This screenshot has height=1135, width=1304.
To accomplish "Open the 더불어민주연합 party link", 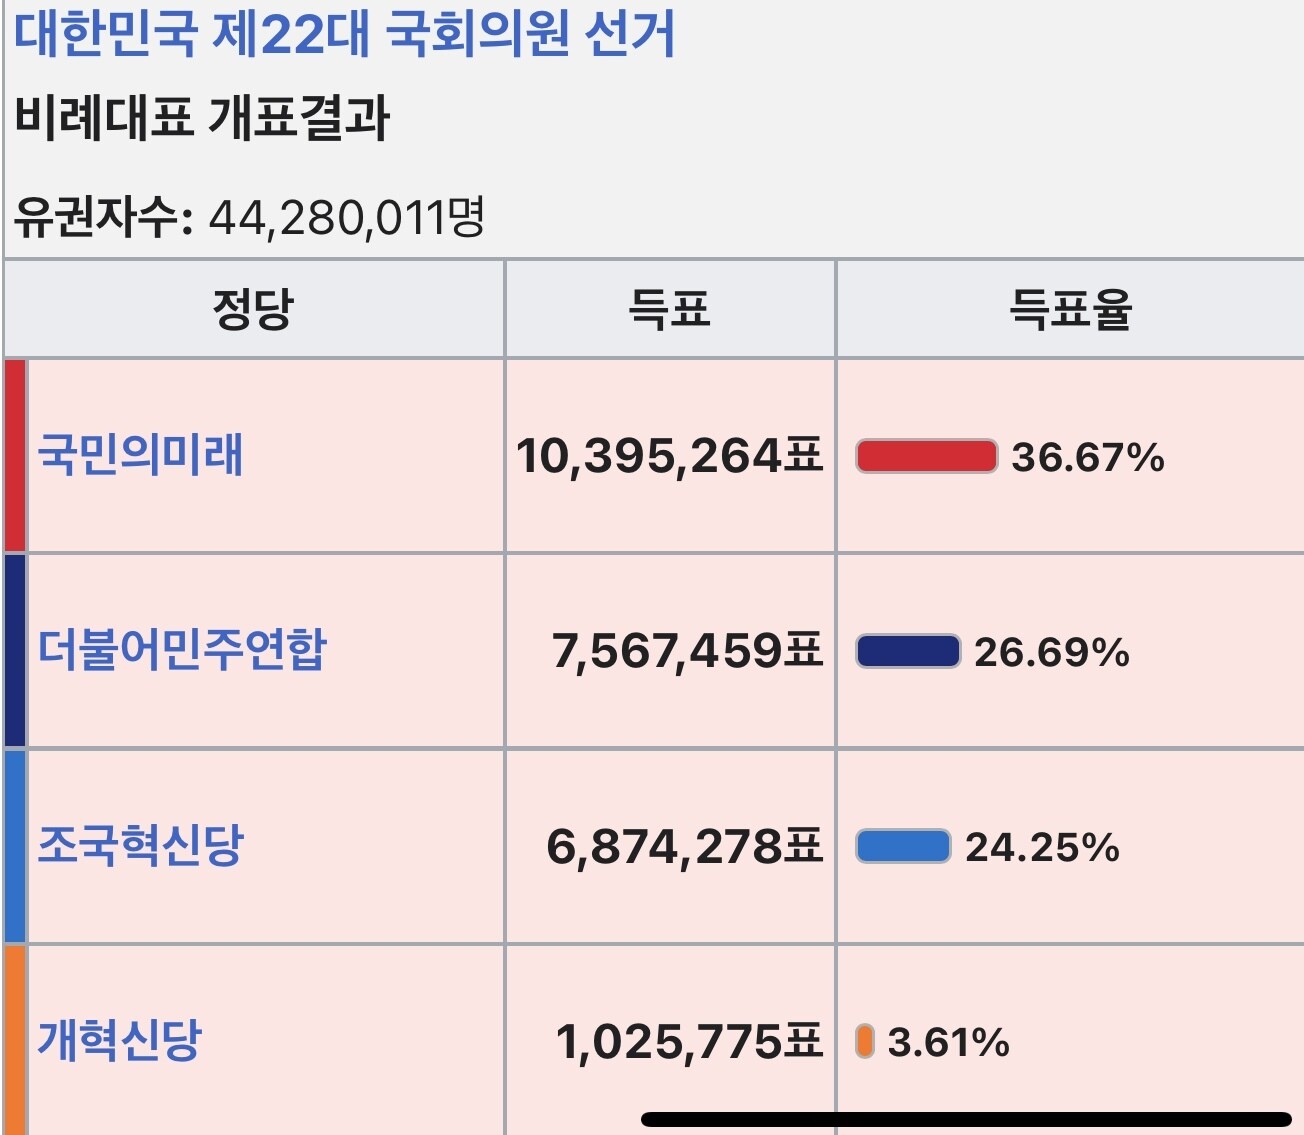I will tap(182, 650).
